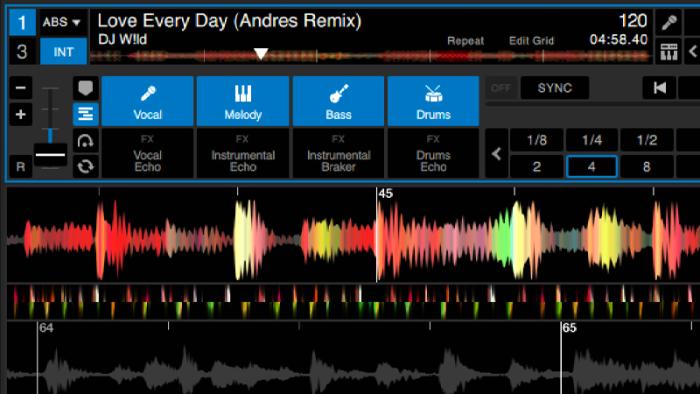This screenshot has height=394, width=700.
Task: Seek within the track overview waveform
Action: pyautogui.click(x=370, y=56)
